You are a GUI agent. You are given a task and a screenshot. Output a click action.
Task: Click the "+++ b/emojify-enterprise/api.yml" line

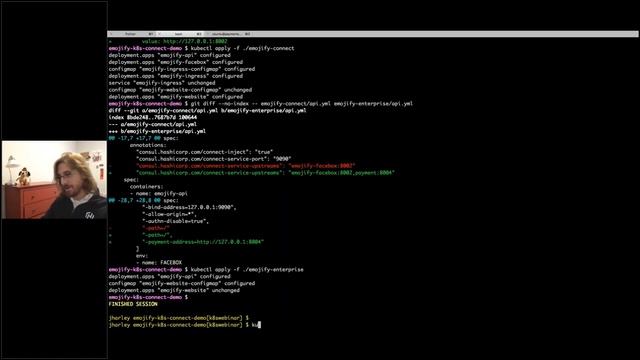[157, 131]
